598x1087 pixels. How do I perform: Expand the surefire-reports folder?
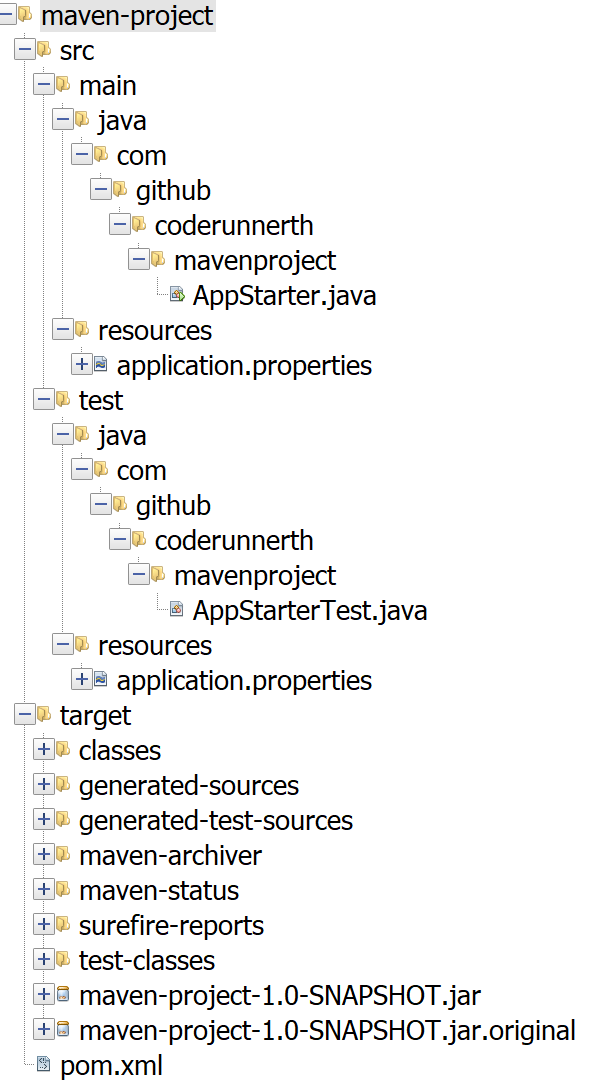tap(44, 924)
